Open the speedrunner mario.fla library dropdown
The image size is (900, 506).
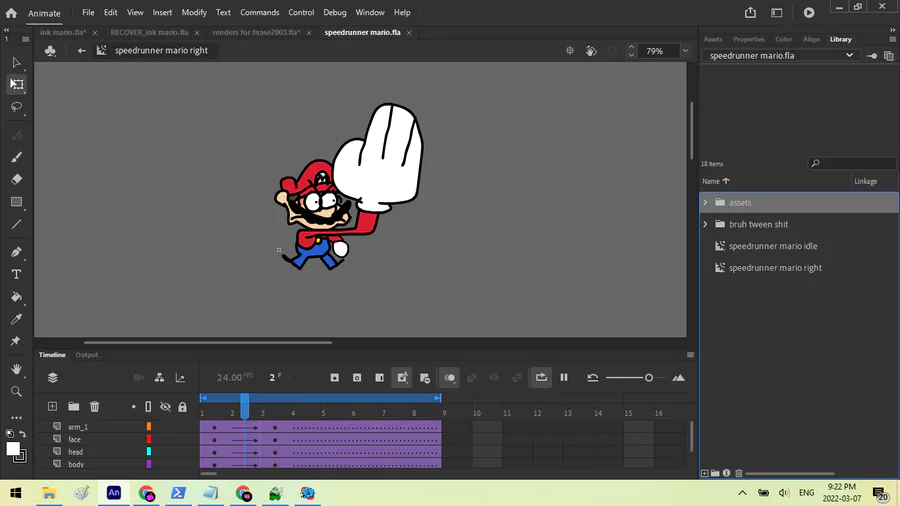click(781, 56)
